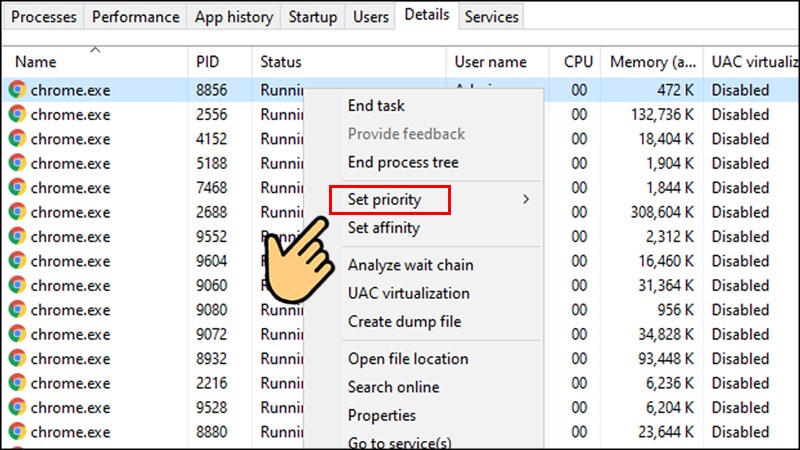Open Properties from context menu

coord(382,416)
